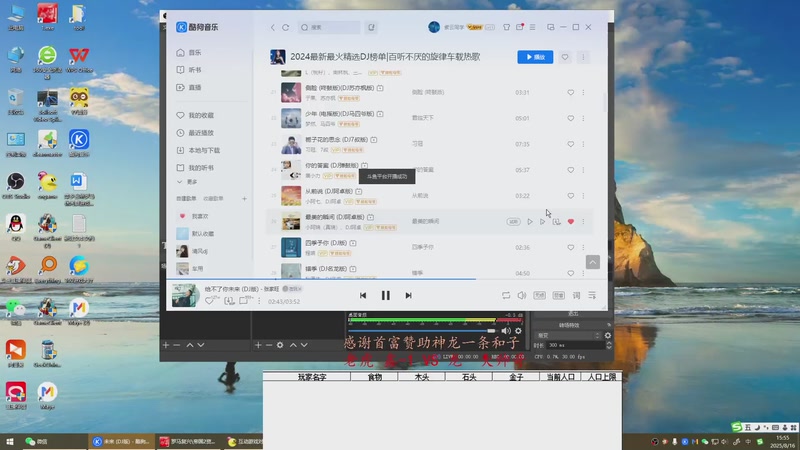Switch to the 收藏歌单 tab

[213, 198]
